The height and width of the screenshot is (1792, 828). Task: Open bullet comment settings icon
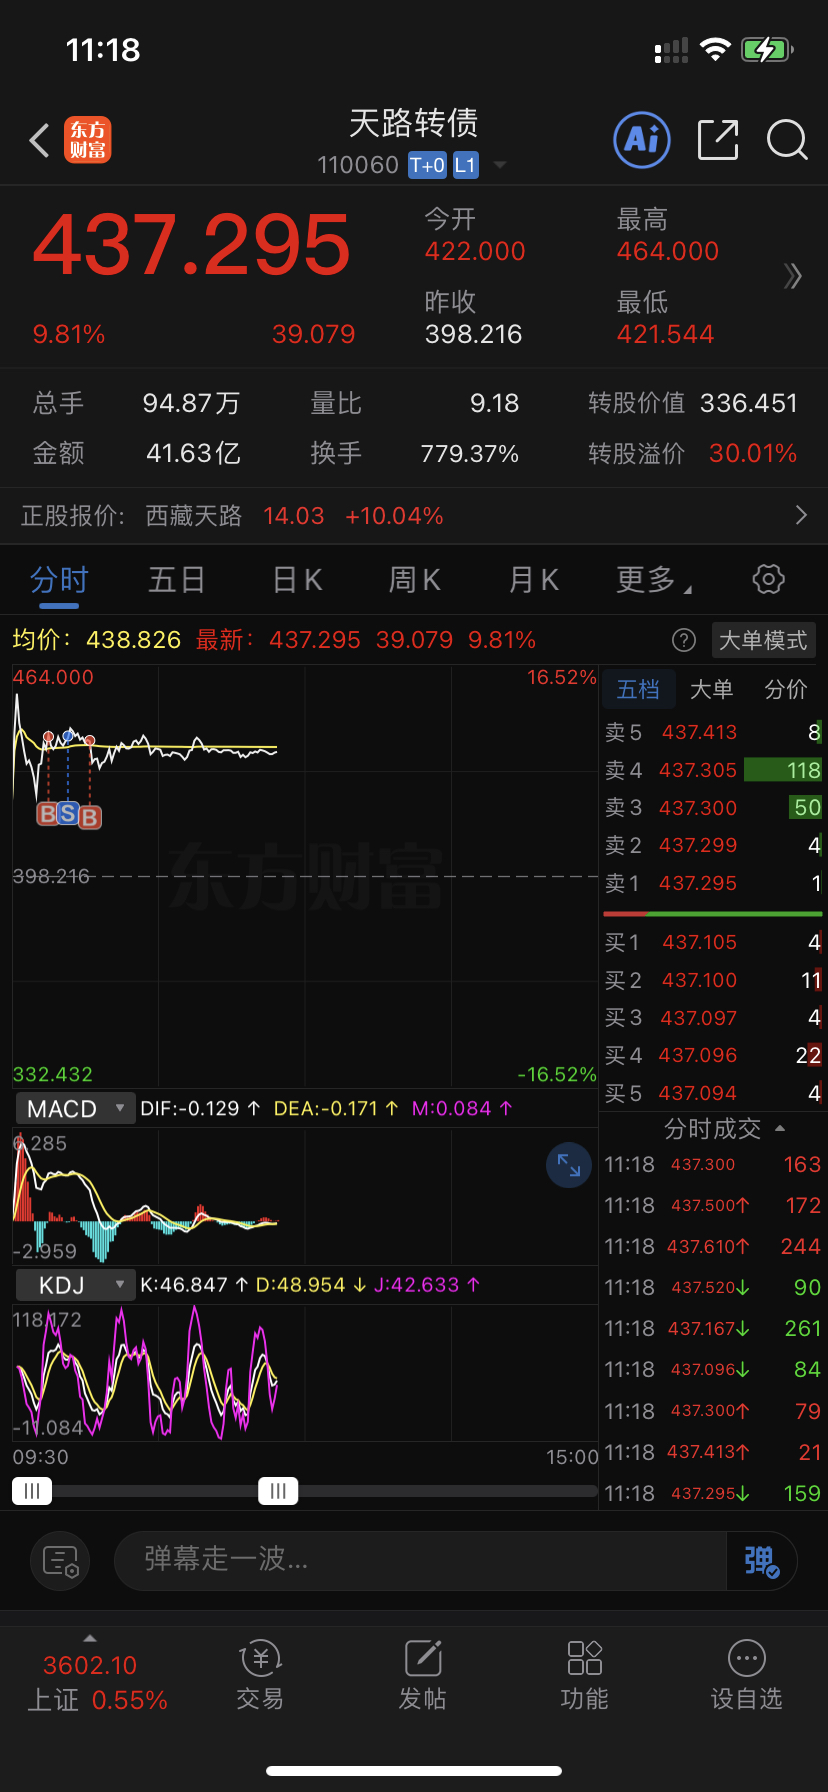(x=60, y=1561)
